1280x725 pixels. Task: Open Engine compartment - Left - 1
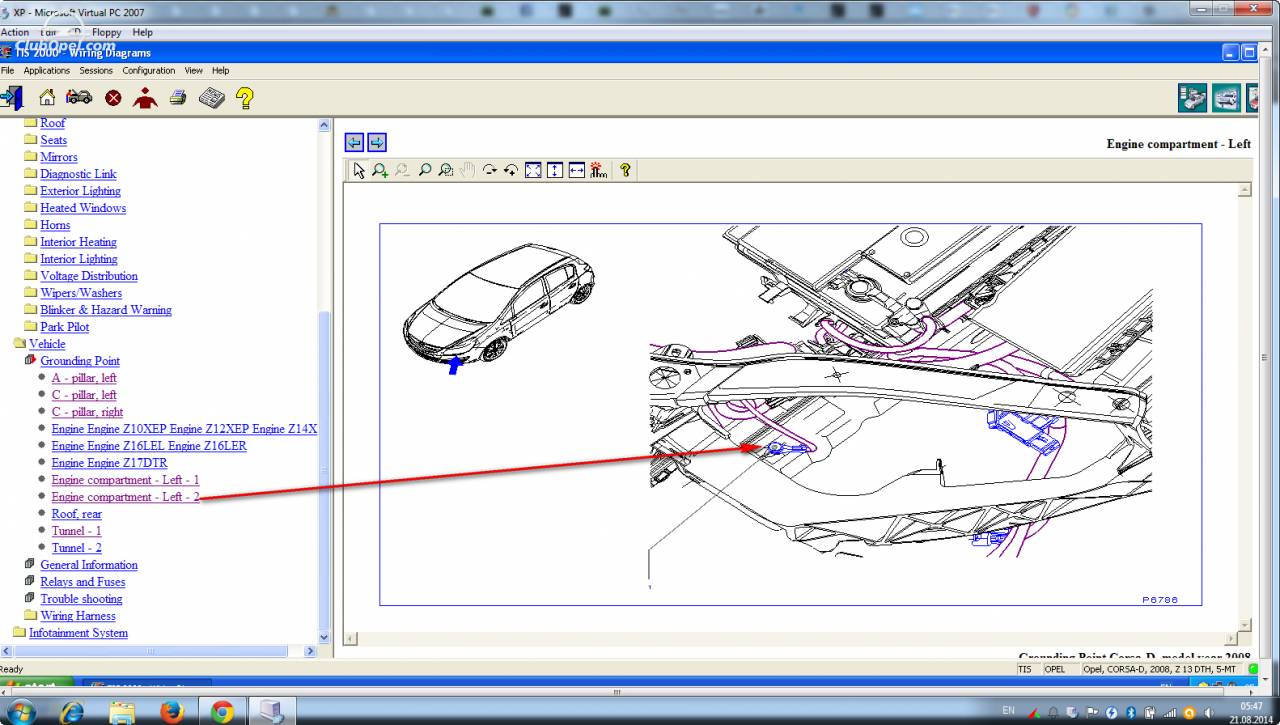coord(125,480)
